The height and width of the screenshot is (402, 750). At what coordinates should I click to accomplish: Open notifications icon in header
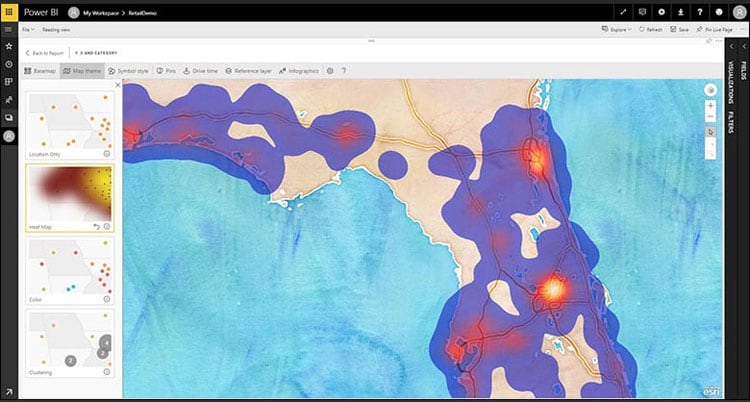pos(642,12)
